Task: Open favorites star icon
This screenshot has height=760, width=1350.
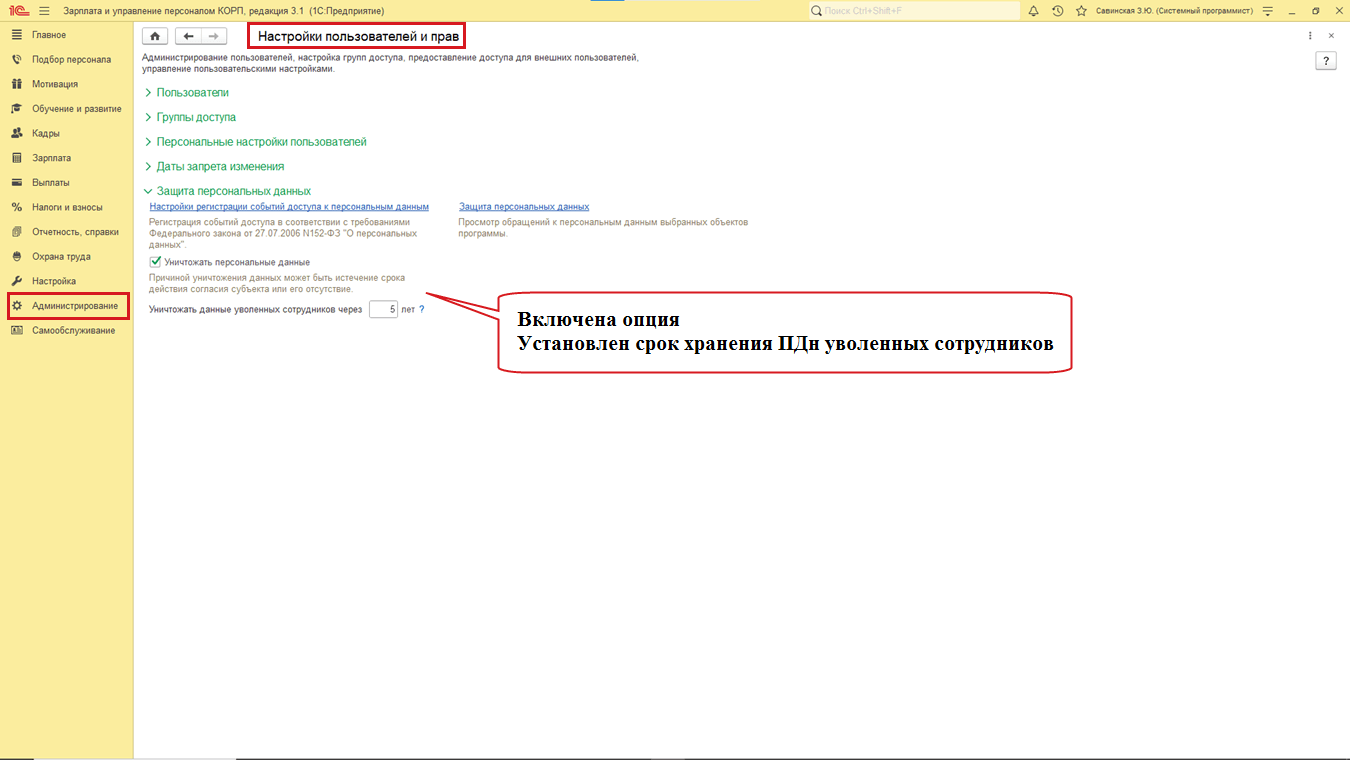Action: (x=1081, y=11)
